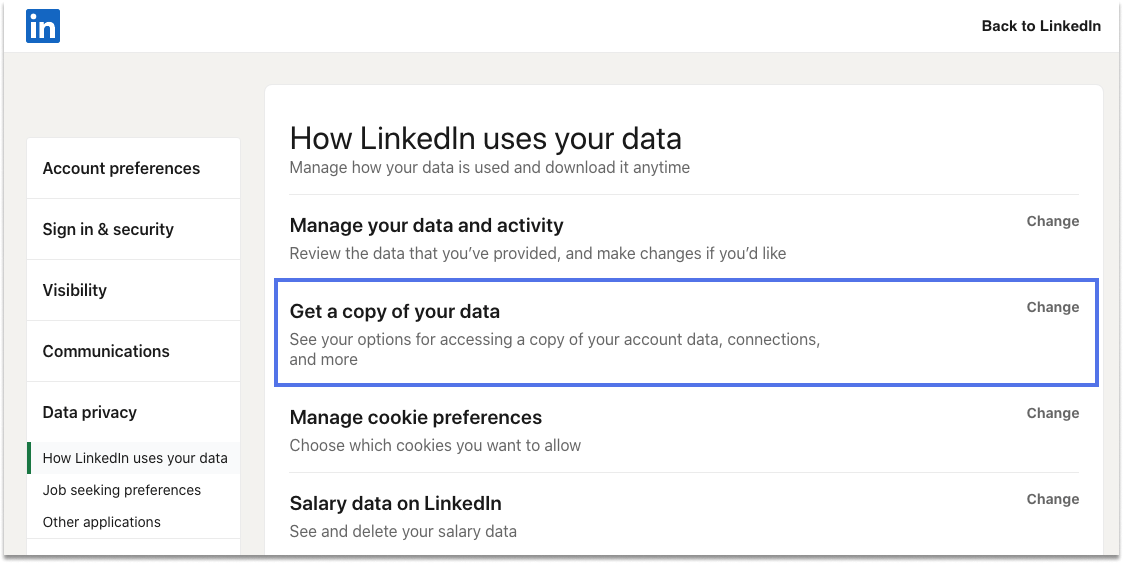1123x563 pixels.
Task: Select the Visibility sidebar section
Action: 74,290
